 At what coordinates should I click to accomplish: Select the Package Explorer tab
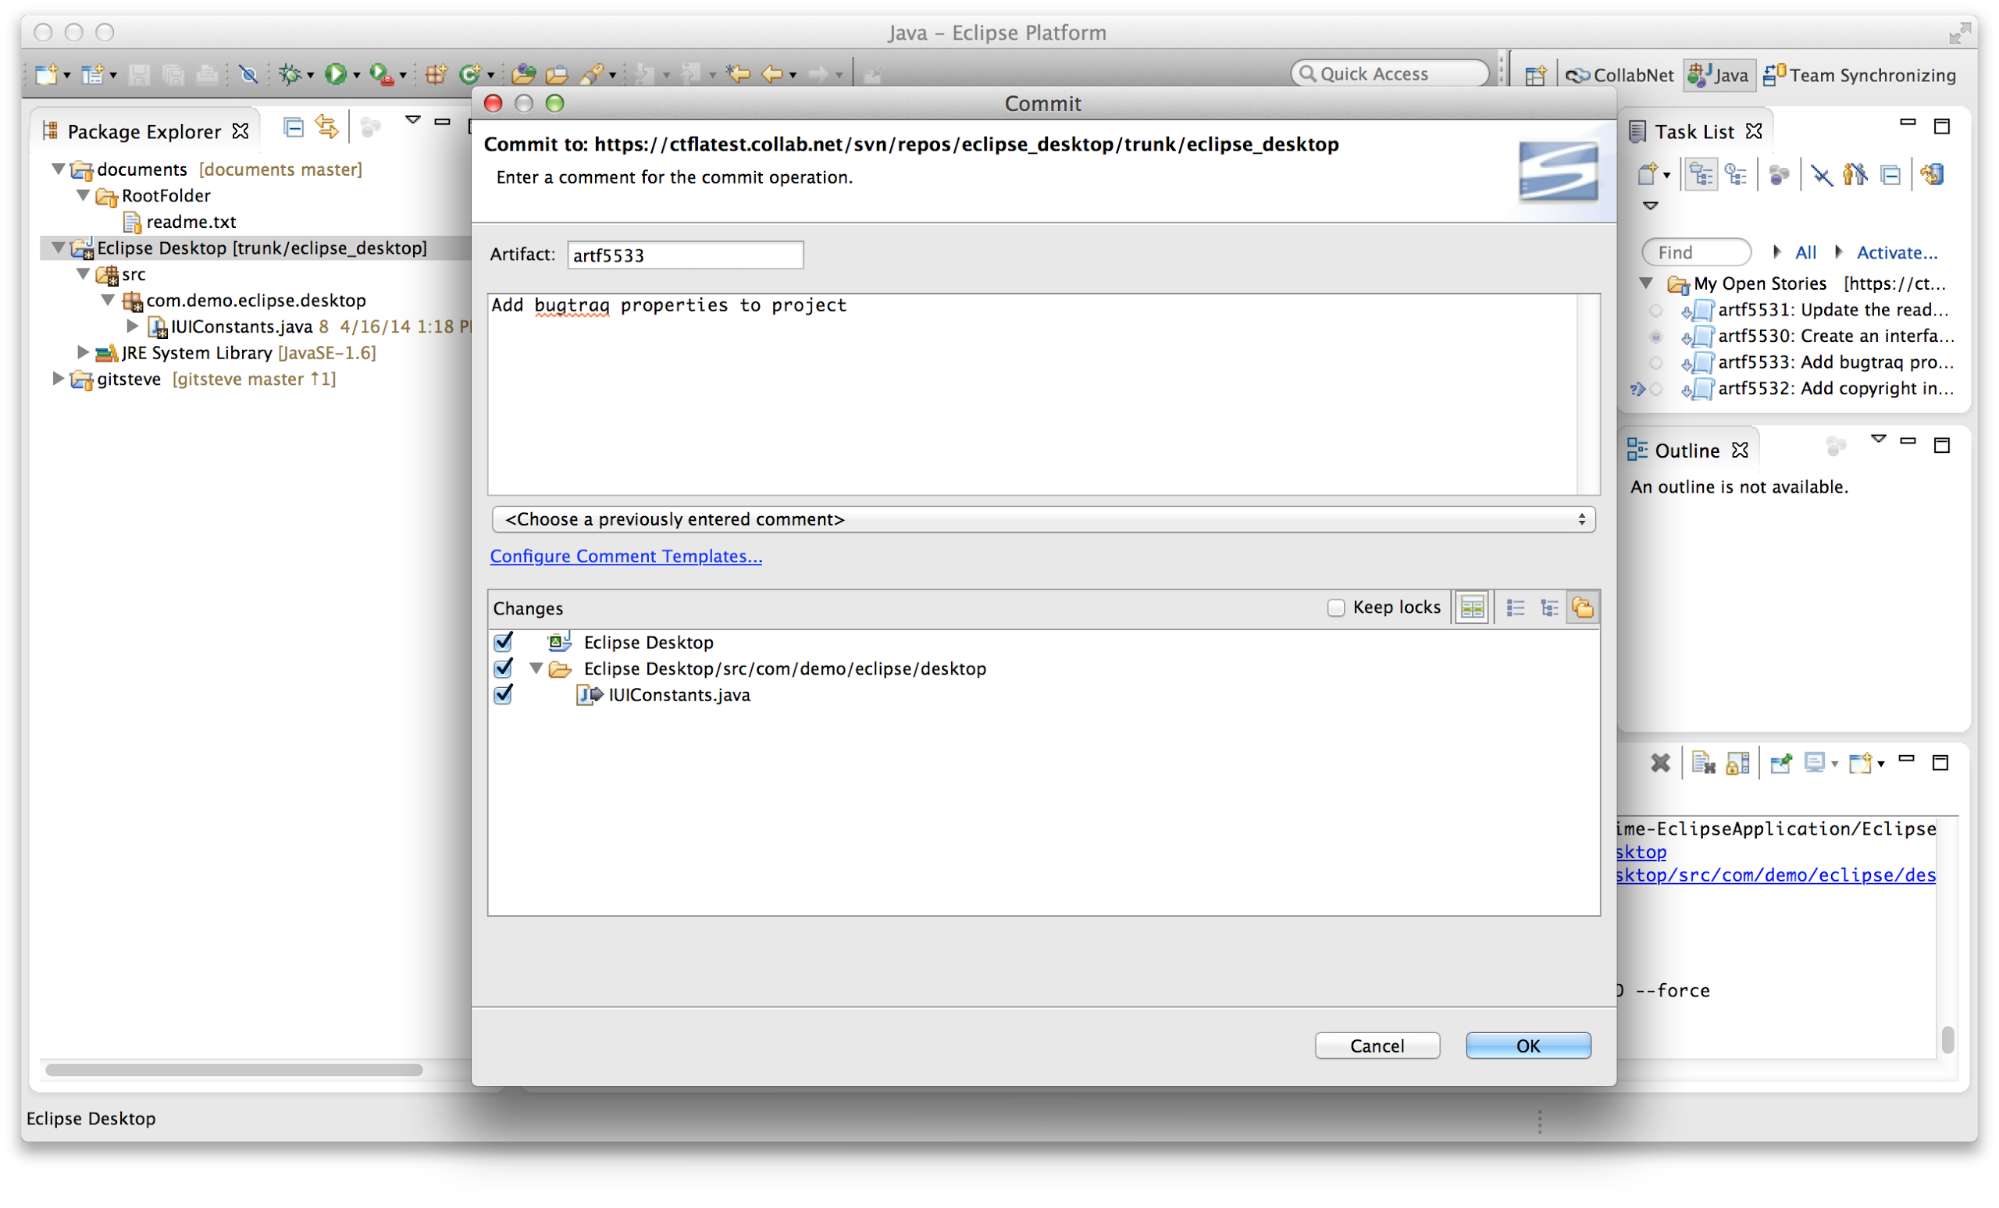[144, 130]
